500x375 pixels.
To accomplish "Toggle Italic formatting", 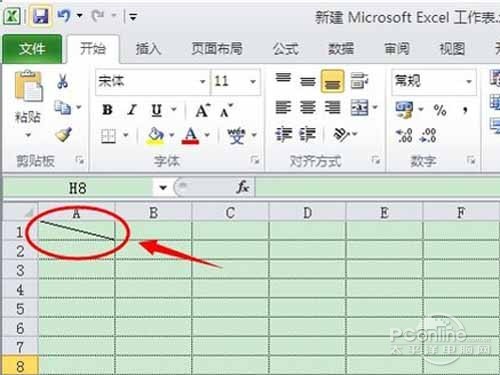I will coord(132,110).
